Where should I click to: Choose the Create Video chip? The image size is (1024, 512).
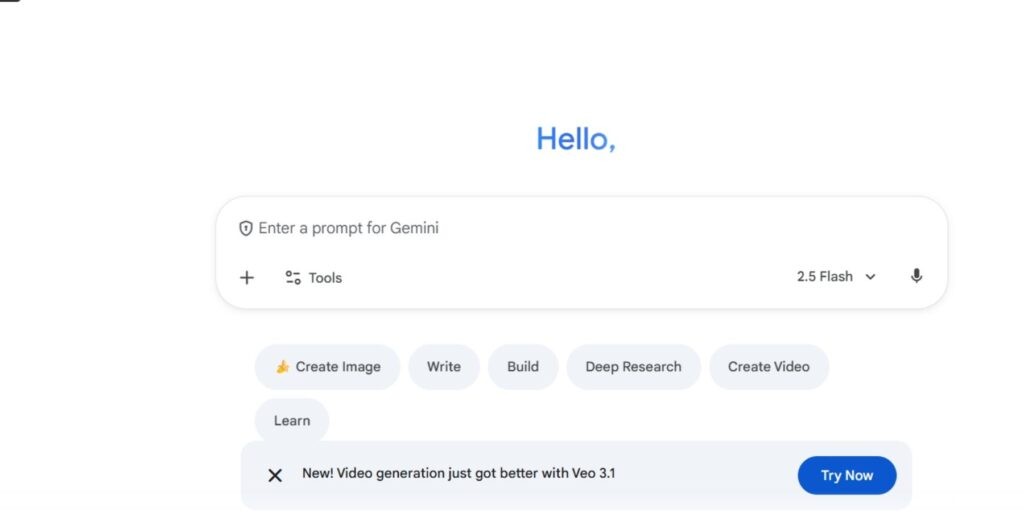point(769,367)
